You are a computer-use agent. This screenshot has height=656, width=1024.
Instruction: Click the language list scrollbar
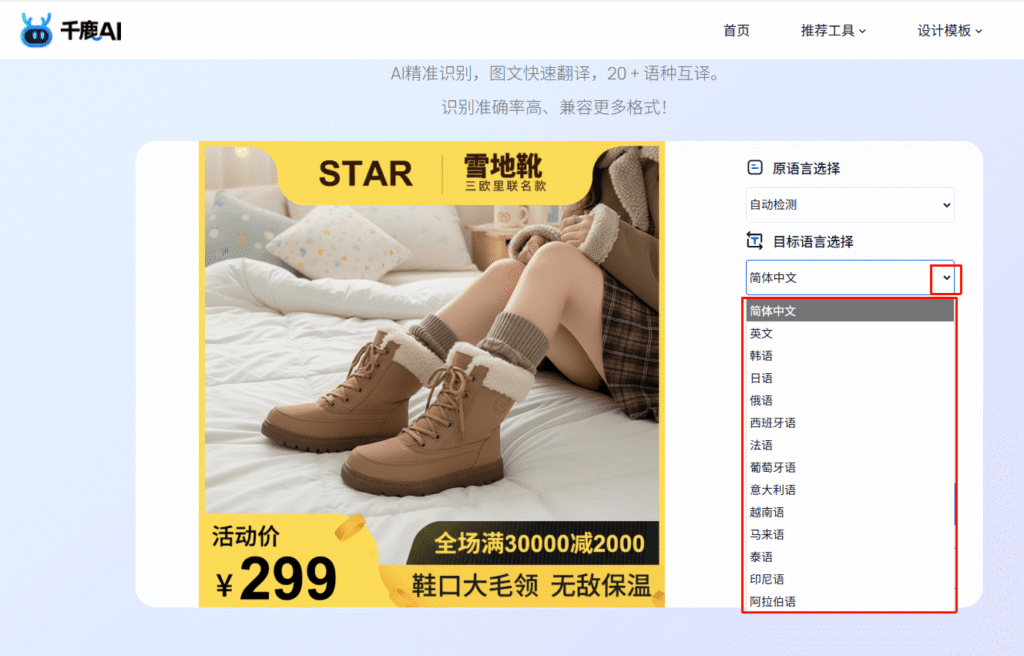954,504
